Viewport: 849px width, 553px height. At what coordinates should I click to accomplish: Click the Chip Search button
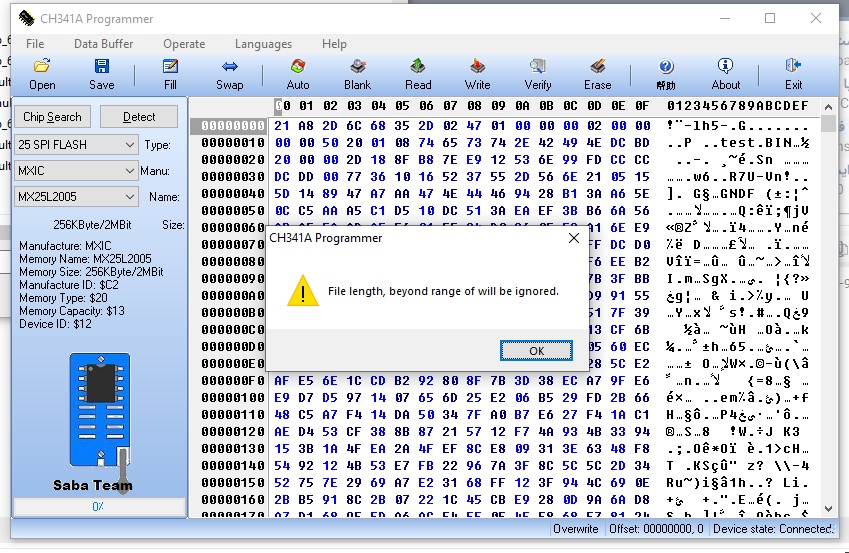pos(52,117)
